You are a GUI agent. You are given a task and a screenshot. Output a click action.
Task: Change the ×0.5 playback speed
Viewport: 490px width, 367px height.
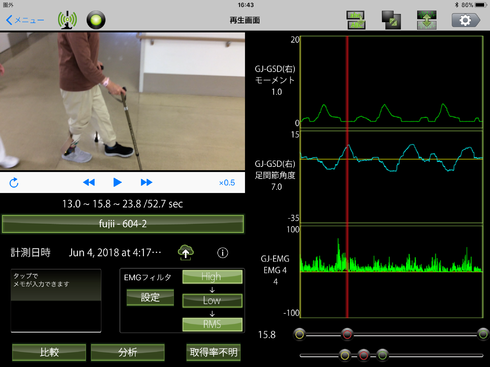click(x=227, y=183)
